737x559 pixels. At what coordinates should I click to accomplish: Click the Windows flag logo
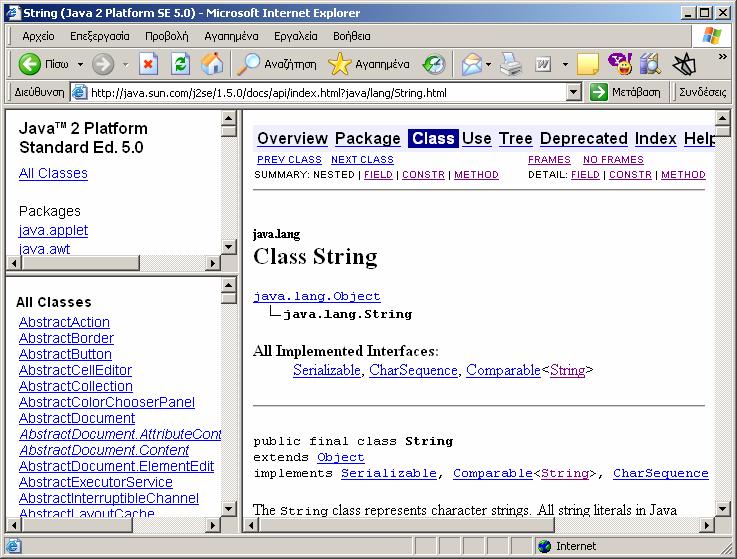pyautogui.click(x=712, y=36)
